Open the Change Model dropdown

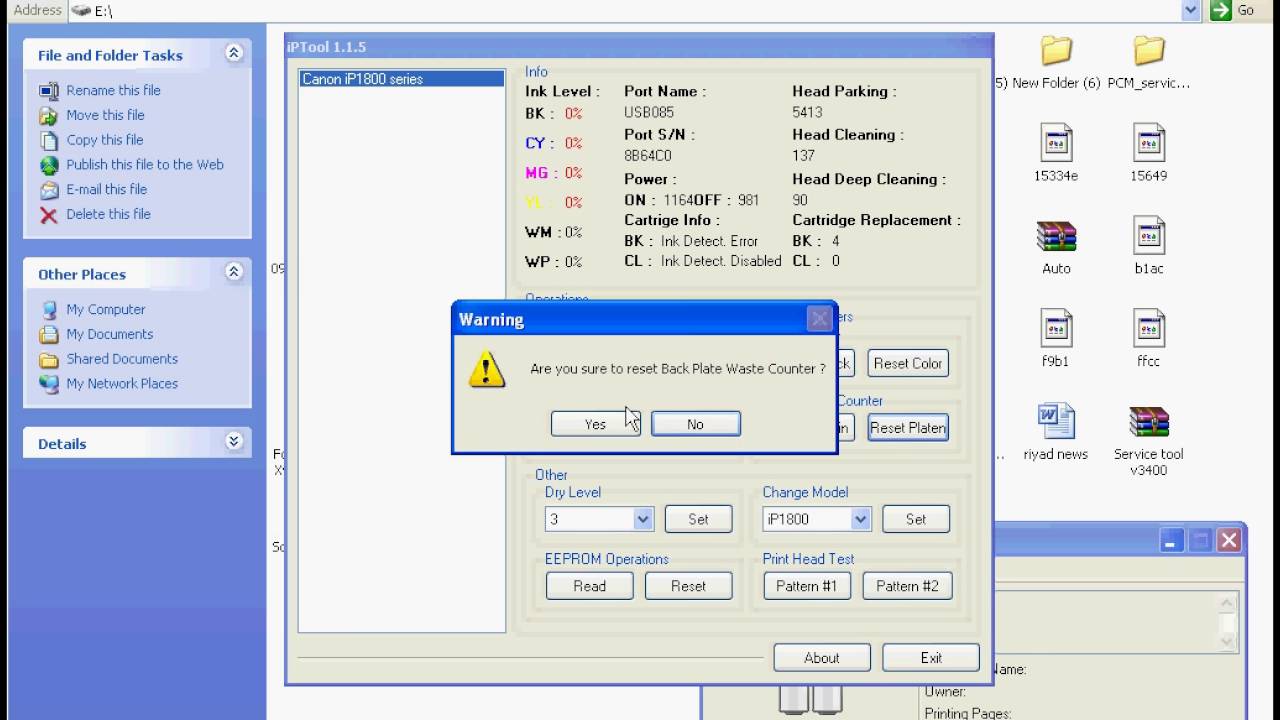pos(860,519)
